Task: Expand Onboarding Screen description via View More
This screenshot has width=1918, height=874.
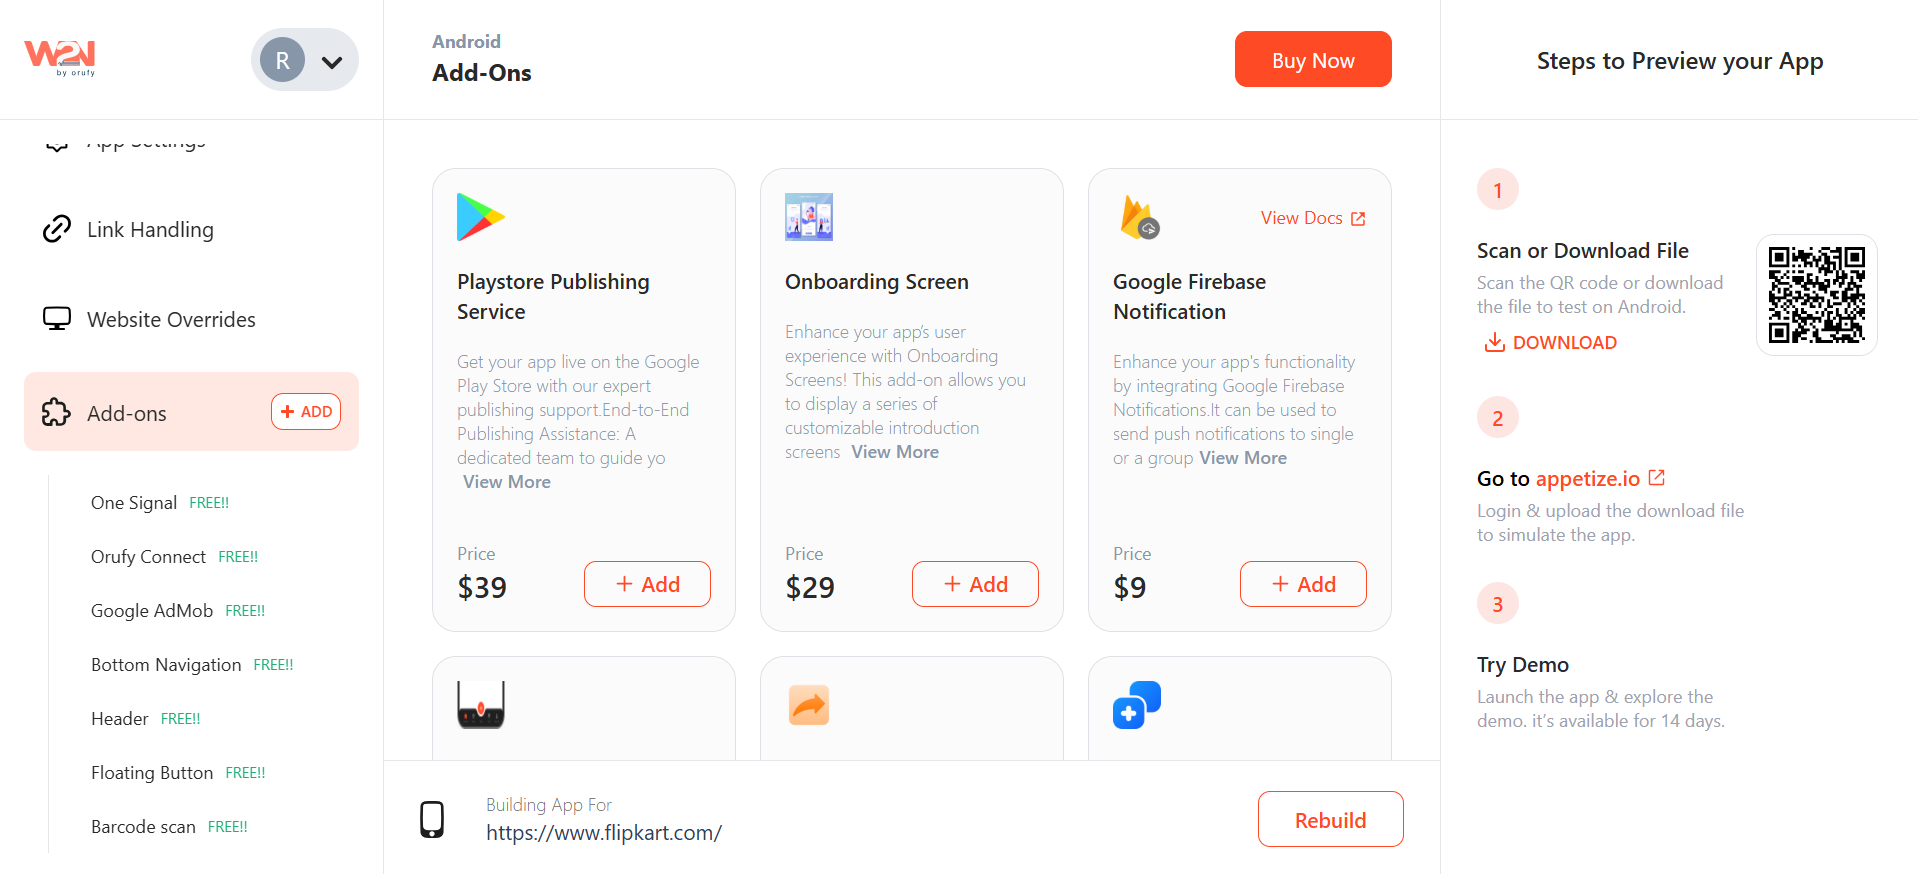Action: (895, 452)
